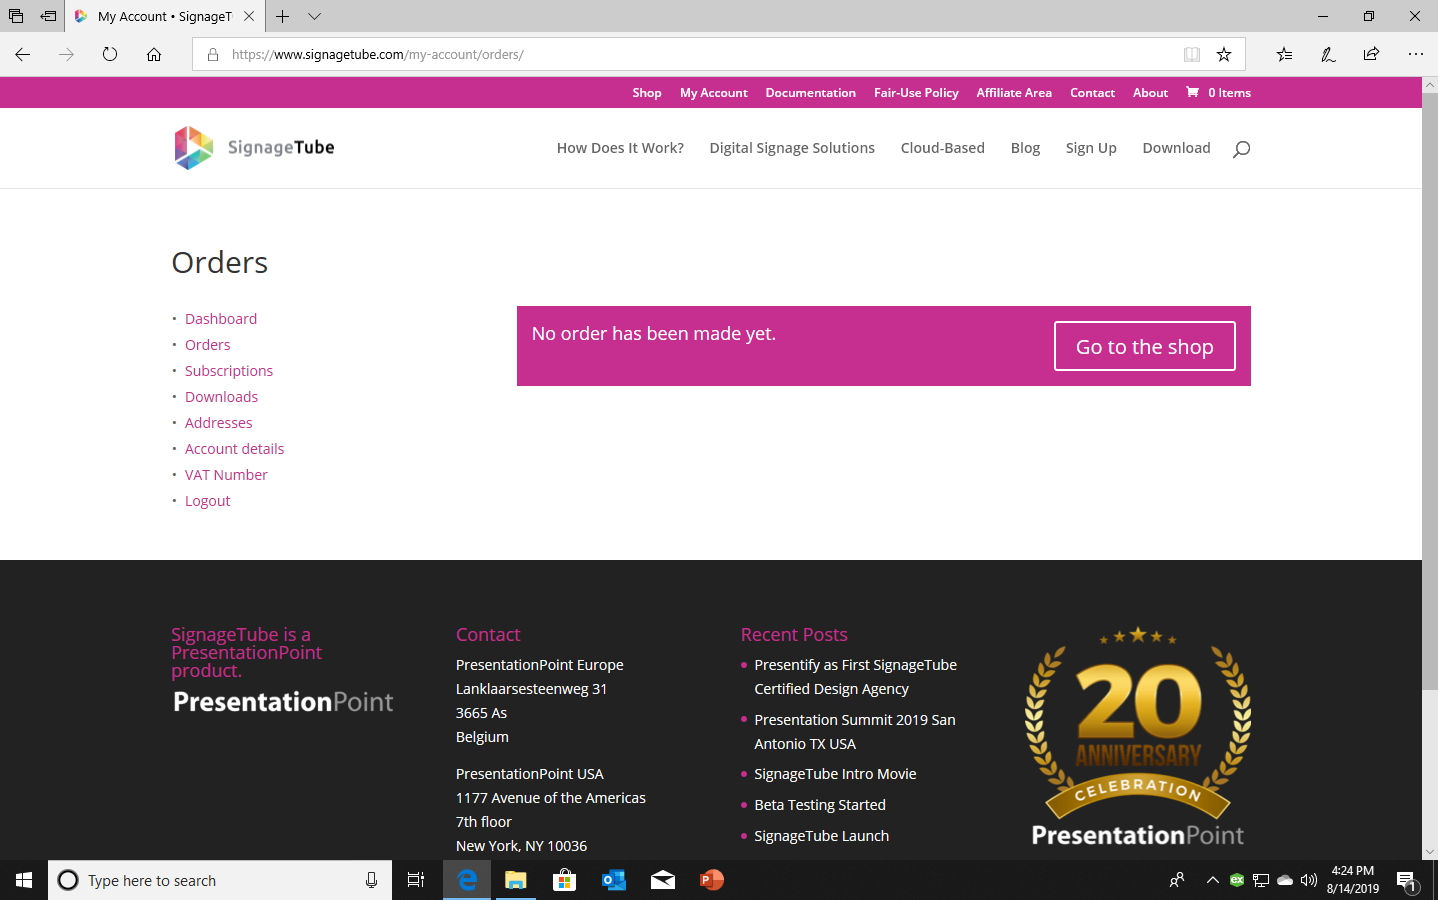Open Beta Testing Started post
This screenshot has height=900, width=1438.
pyautogui.click(x=820, y=805)
